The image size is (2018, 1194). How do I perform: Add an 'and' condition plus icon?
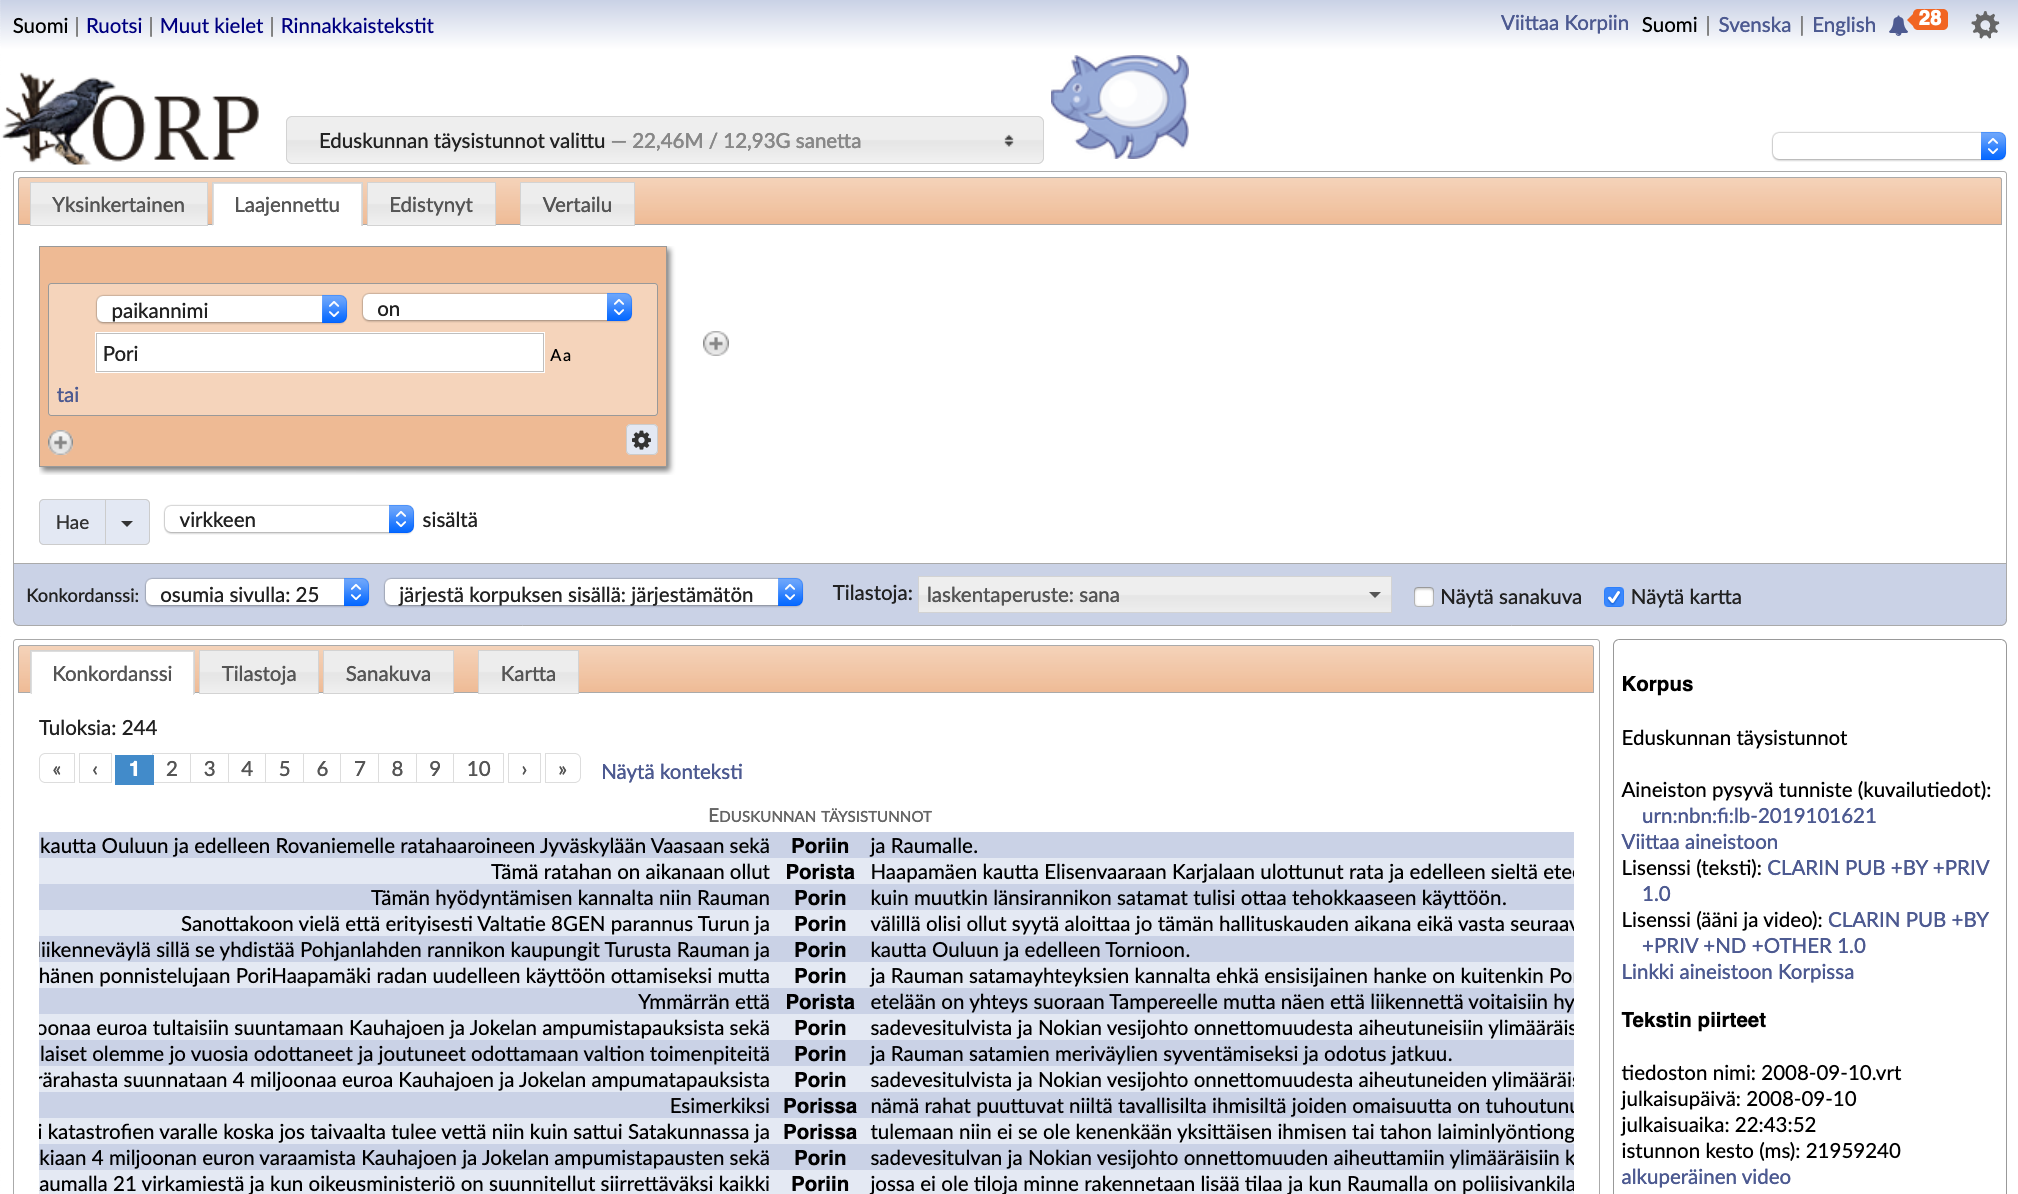click(61, 442)
